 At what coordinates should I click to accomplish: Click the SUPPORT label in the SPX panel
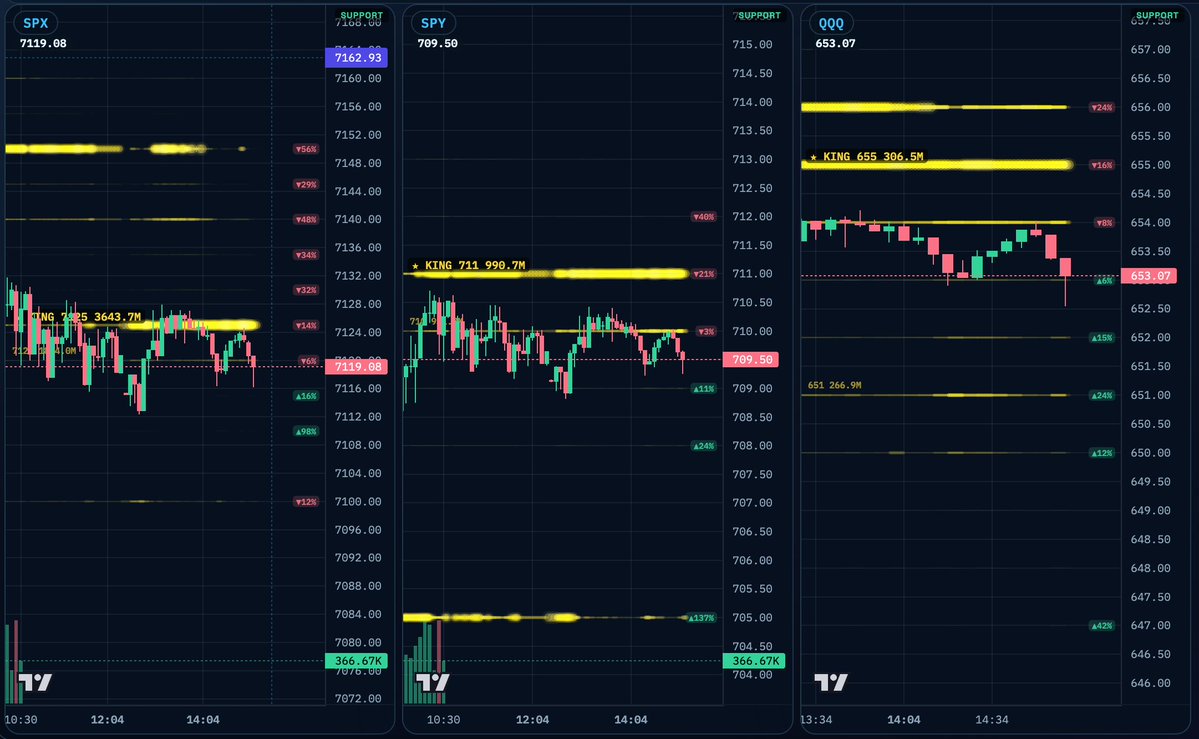pos(362,15)
